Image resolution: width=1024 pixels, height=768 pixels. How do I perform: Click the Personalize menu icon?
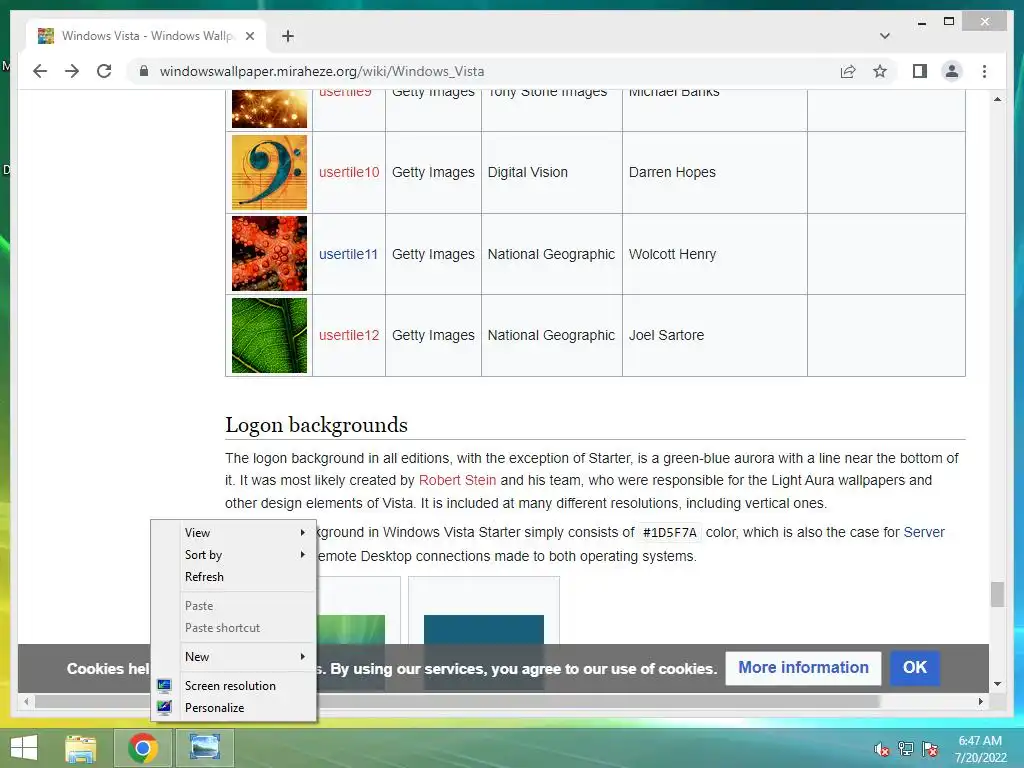(164, 707)
